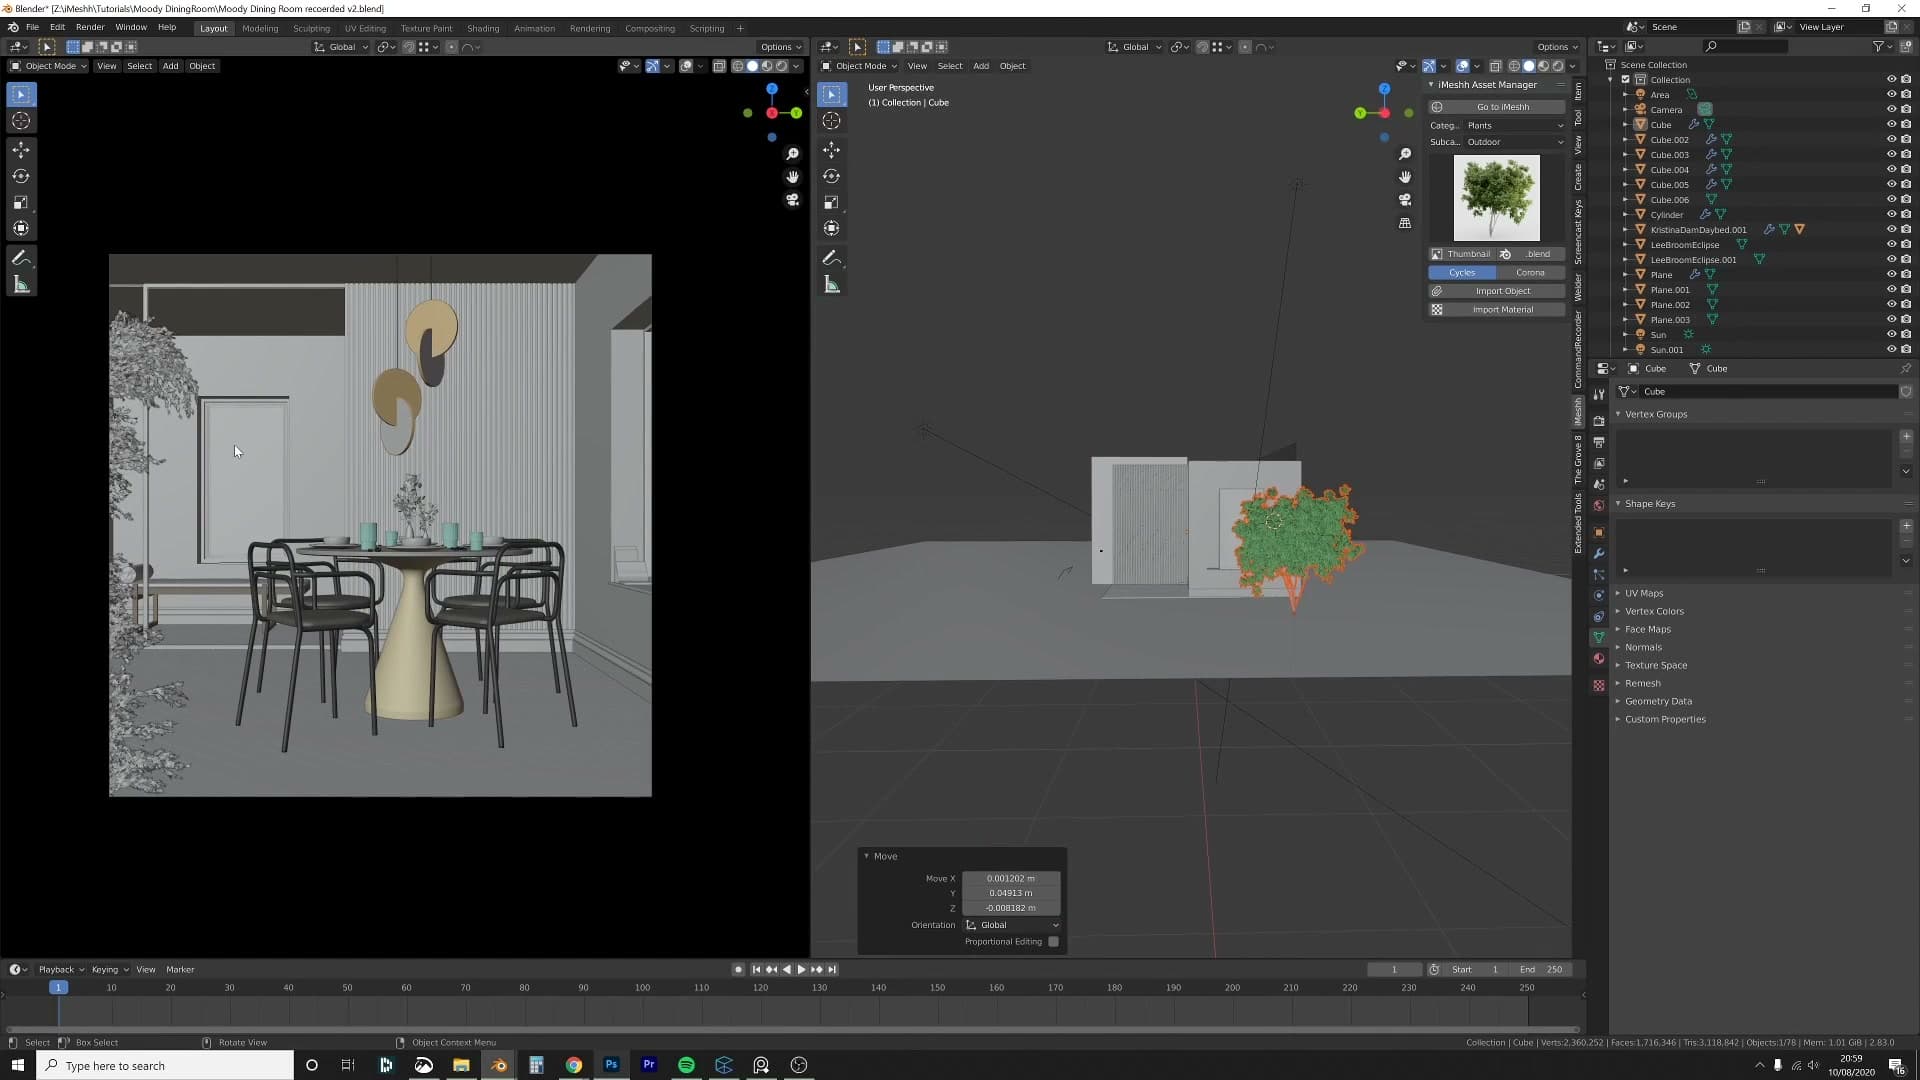
Task: Open the Render properties tab
Action: tap(1599, 421)
